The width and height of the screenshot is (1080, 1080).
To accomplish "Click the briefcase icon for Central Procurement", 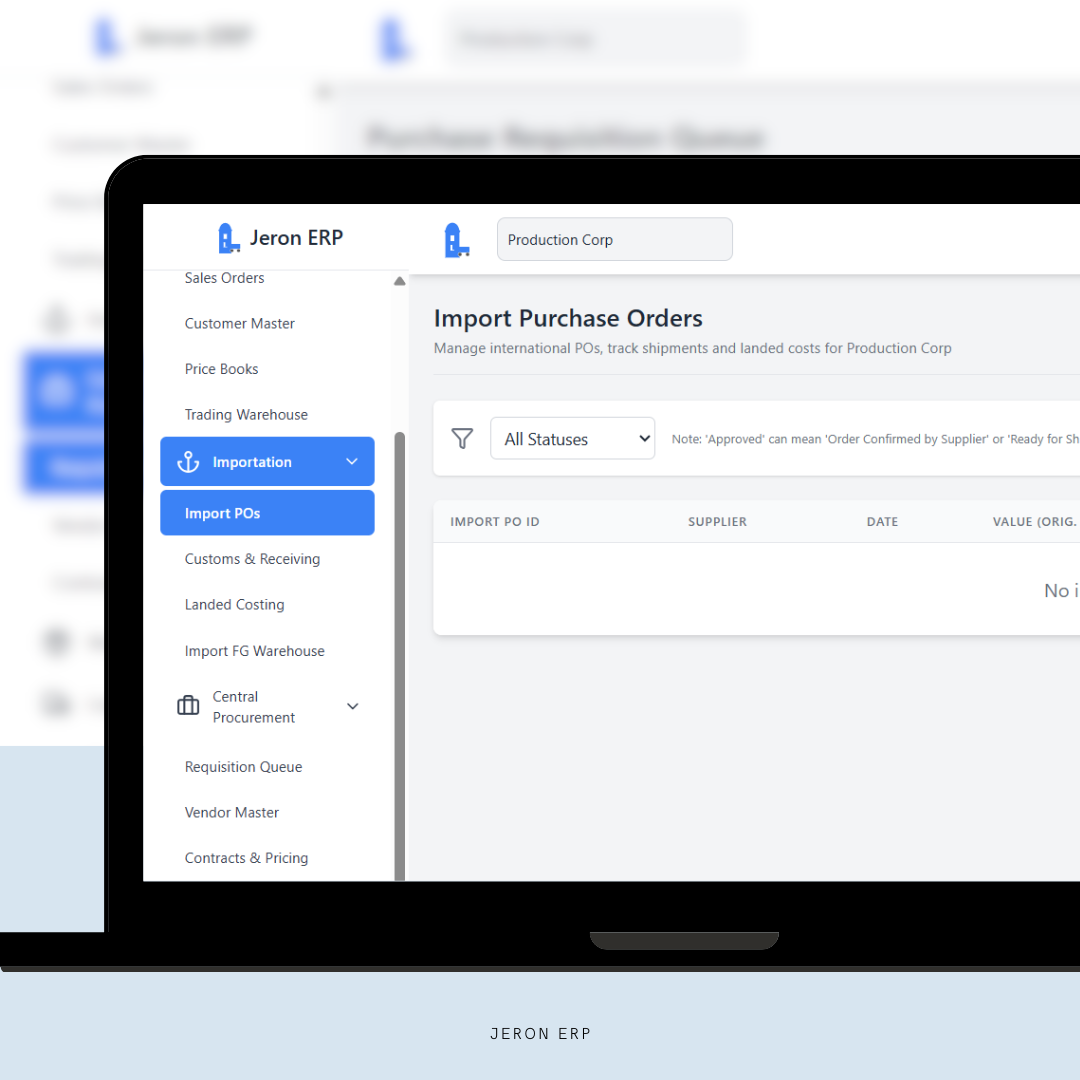I will tap(188, 706).
